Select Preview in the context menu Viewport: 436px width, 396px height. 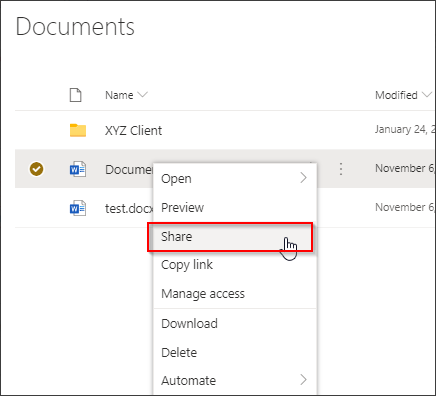[x=182, y=208]
